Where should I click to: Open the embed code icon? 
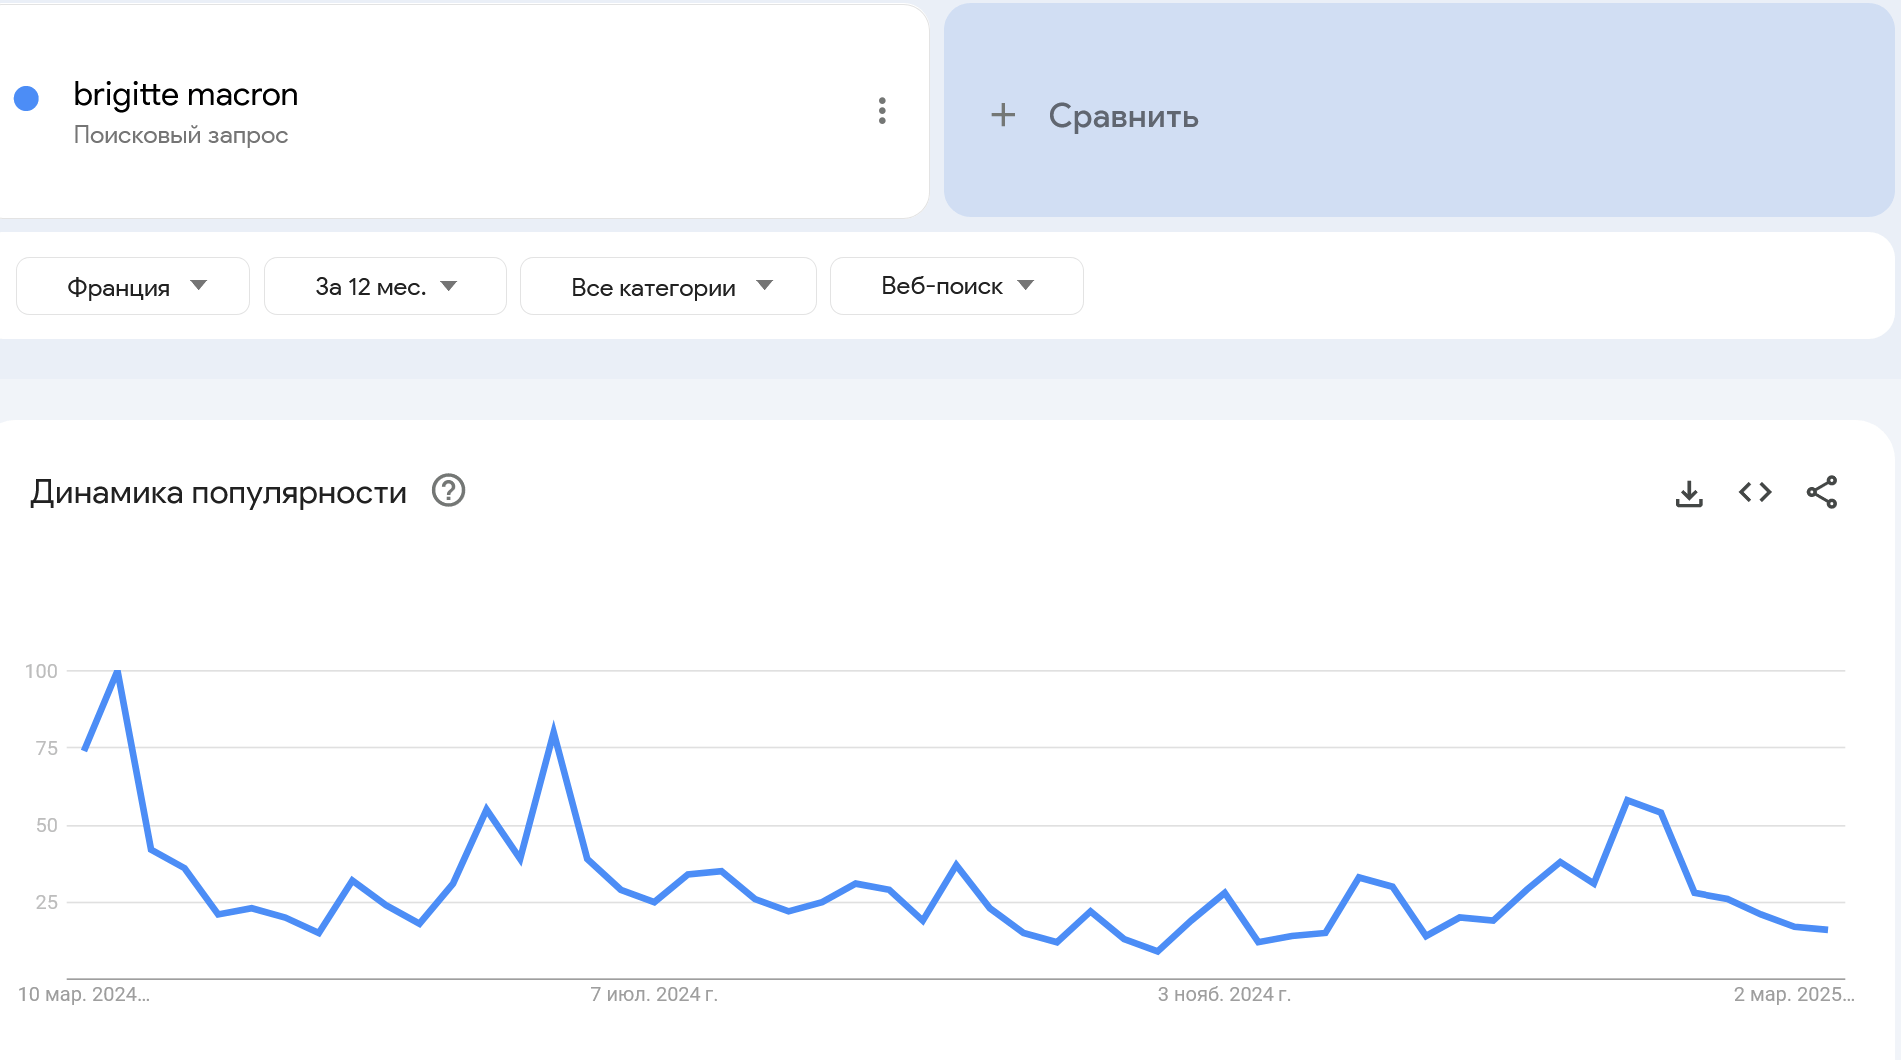1754,492
